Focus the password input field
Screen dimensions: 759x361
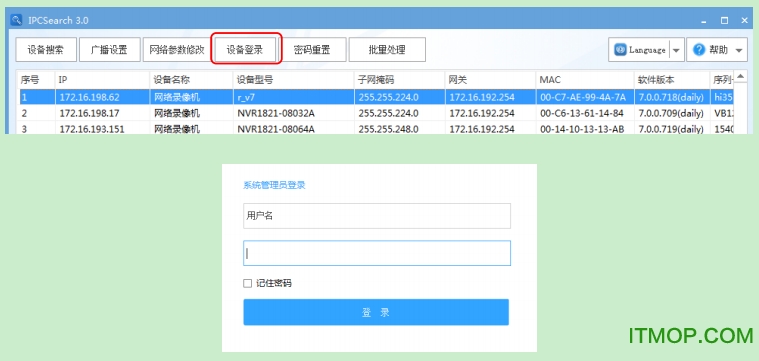tap(377, 253)
